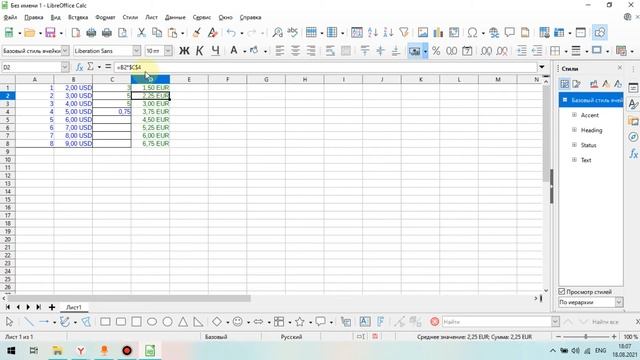Toggle Bold formatting (Ж)
Image resolution: width=640 pixels, height=360 pixels.
pos(184,51)
